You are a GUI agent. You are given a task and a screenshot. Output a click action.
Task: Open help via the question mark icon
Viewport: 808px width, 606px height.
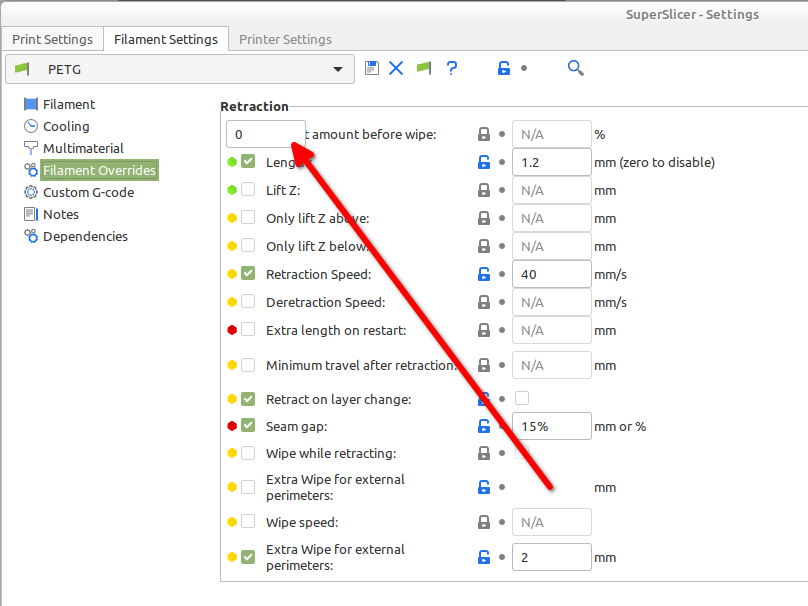451,67
